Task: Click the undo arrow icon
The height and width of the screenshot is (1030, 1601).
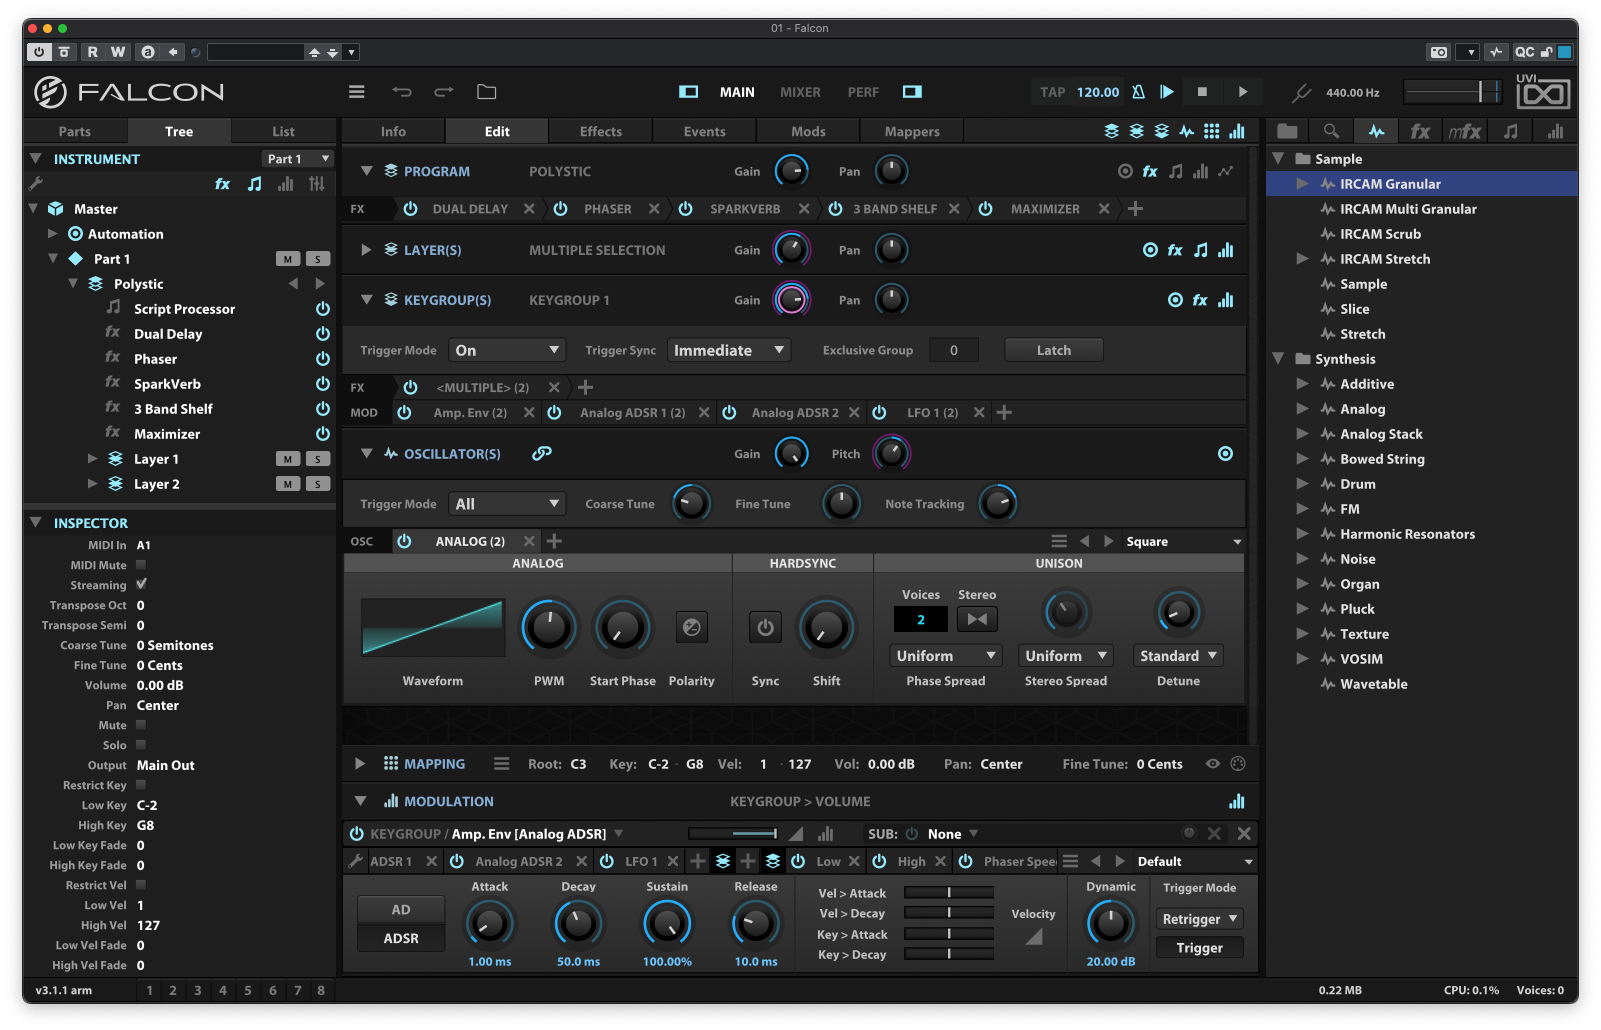Action: pyautogui.click(x=402, y=92)
